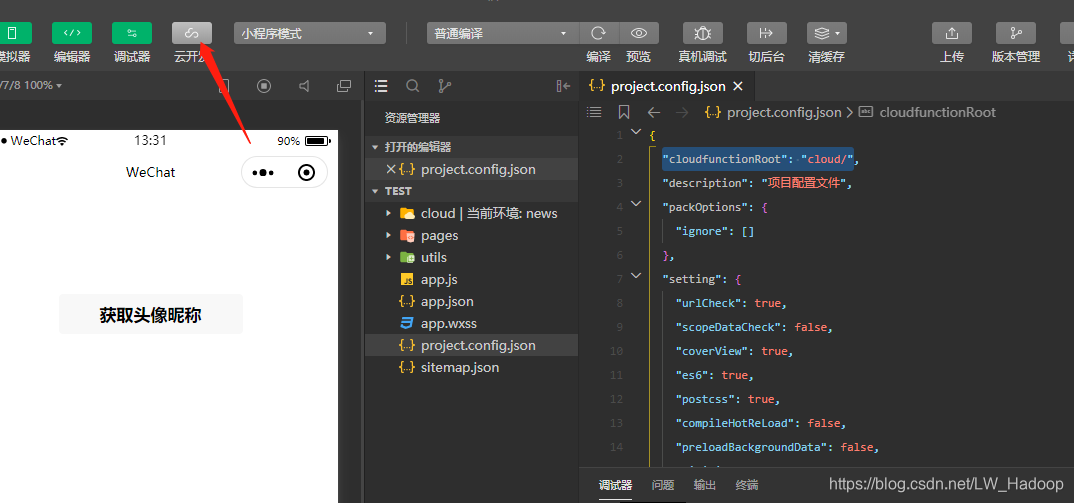The width and height of the screenshot is (1074, 503).
Task: Switch to the 调试器 bottom tab
Action: point(615,485)
